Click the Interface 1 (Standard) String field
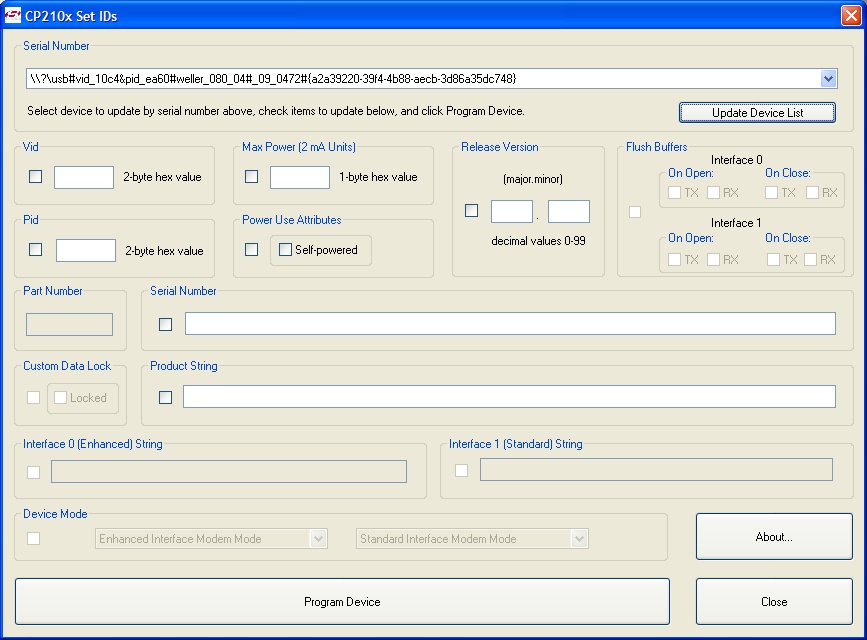867x640 pixels. point(656,470)
